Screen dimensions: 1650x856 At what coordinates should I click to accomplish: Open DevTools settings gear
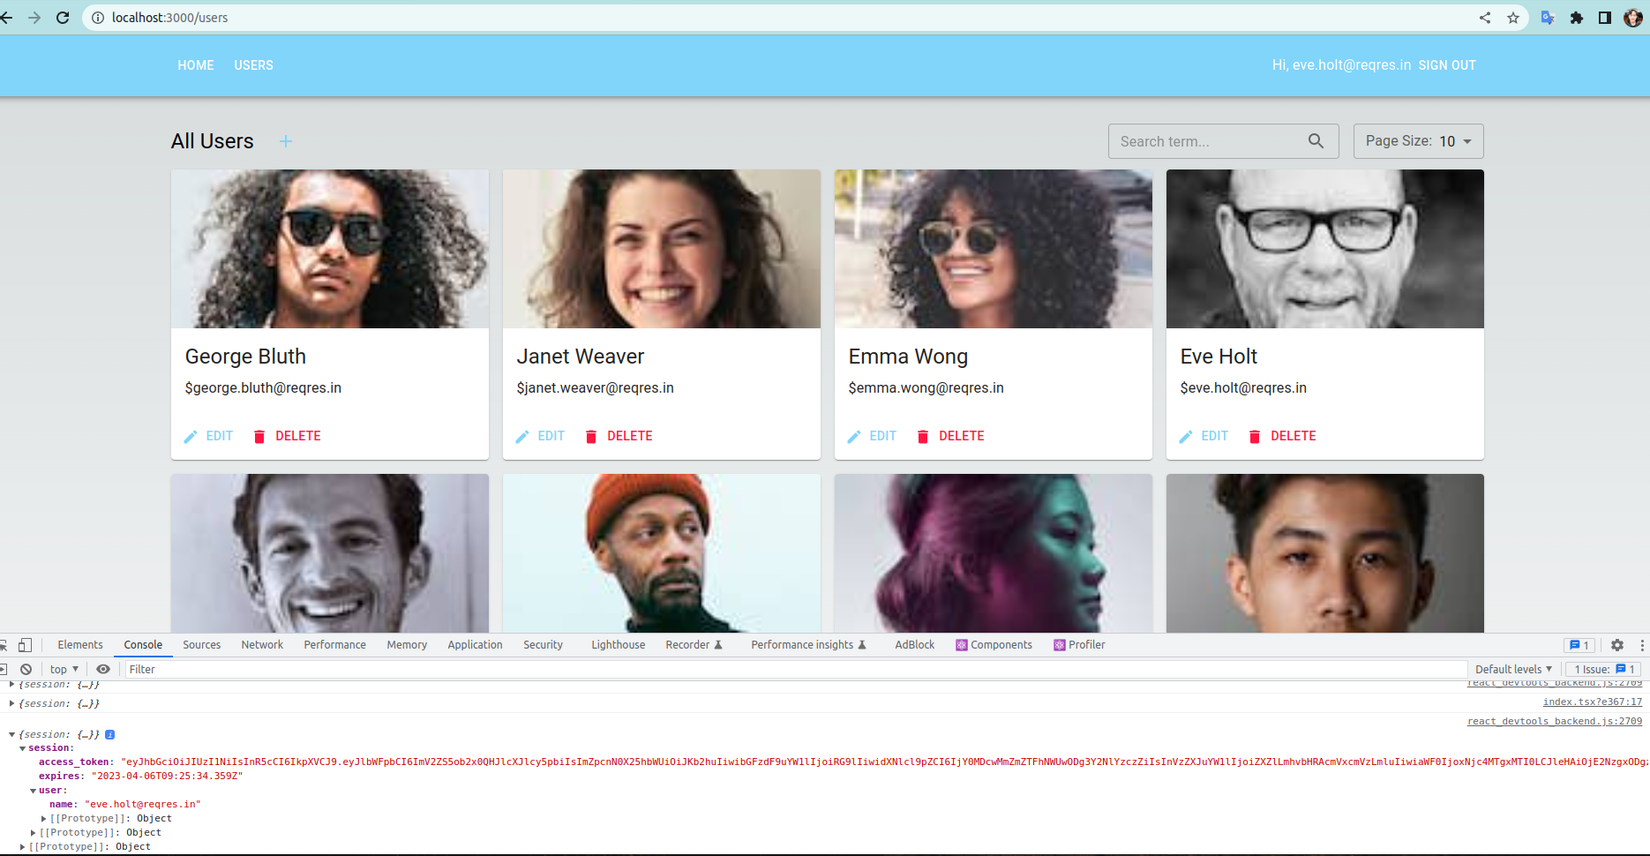[x=1617, y=645]
